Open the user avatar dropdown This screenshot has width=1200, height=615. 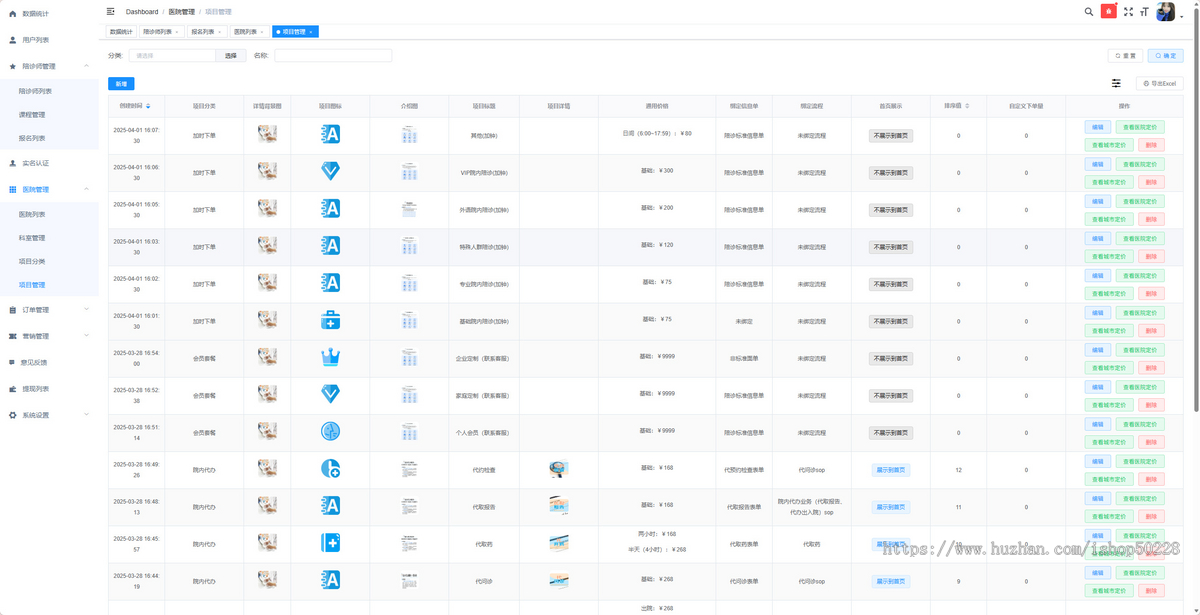click(x=1169, y=12)
